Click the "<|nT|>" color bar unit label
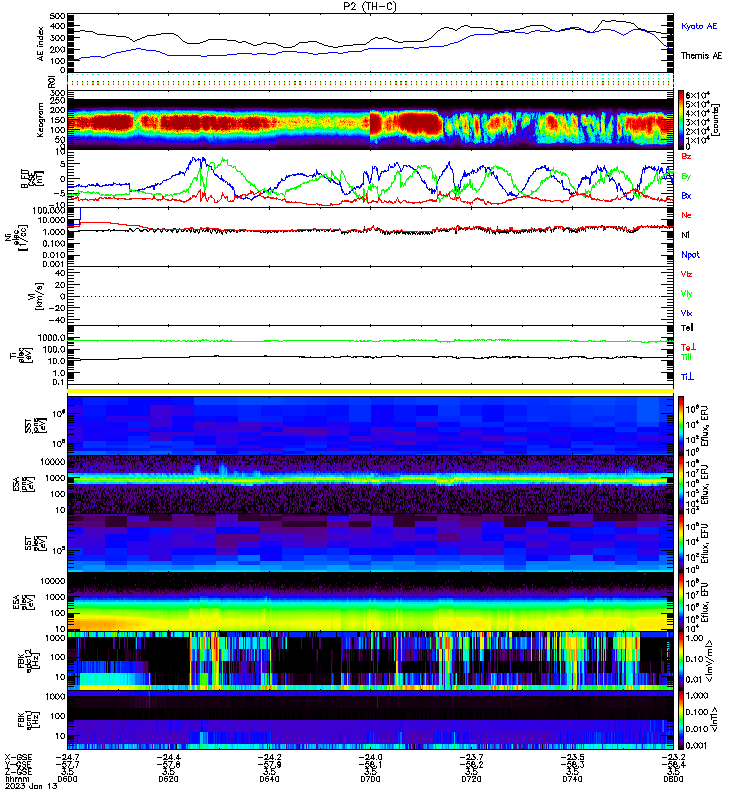This screenshot has width=750, height=800. [714, 720]
